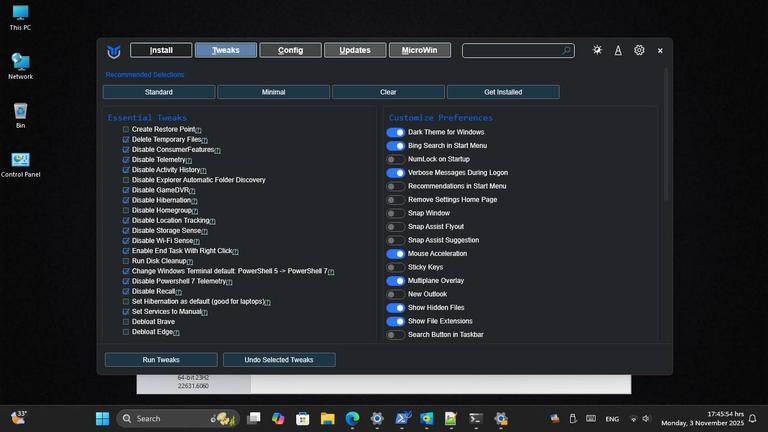
Task: Open the Recycle Bin desktop icon
Action: [20, 116]
